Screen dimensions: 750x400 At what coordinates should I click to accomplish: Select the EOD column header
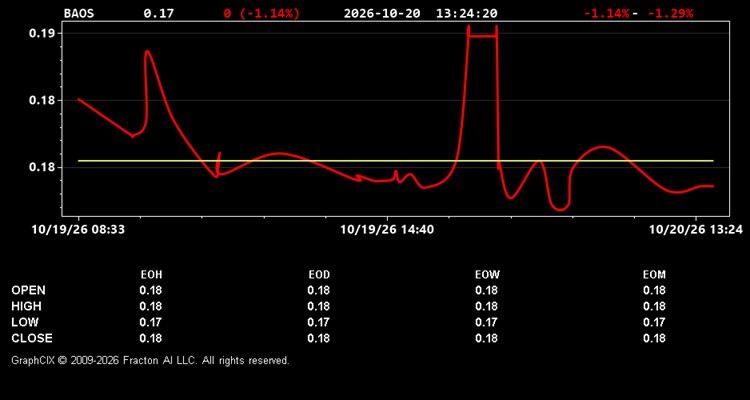319,275
